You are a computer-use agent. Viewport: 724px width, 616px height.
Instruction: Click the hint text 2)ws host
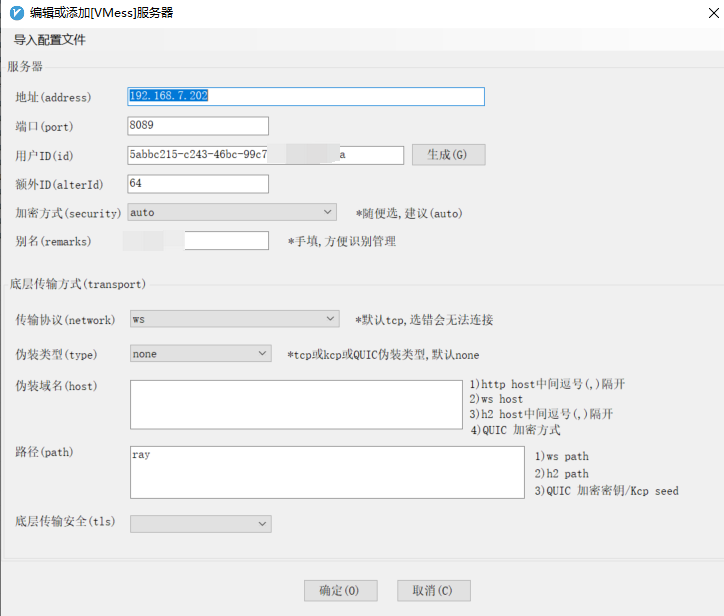496,399
